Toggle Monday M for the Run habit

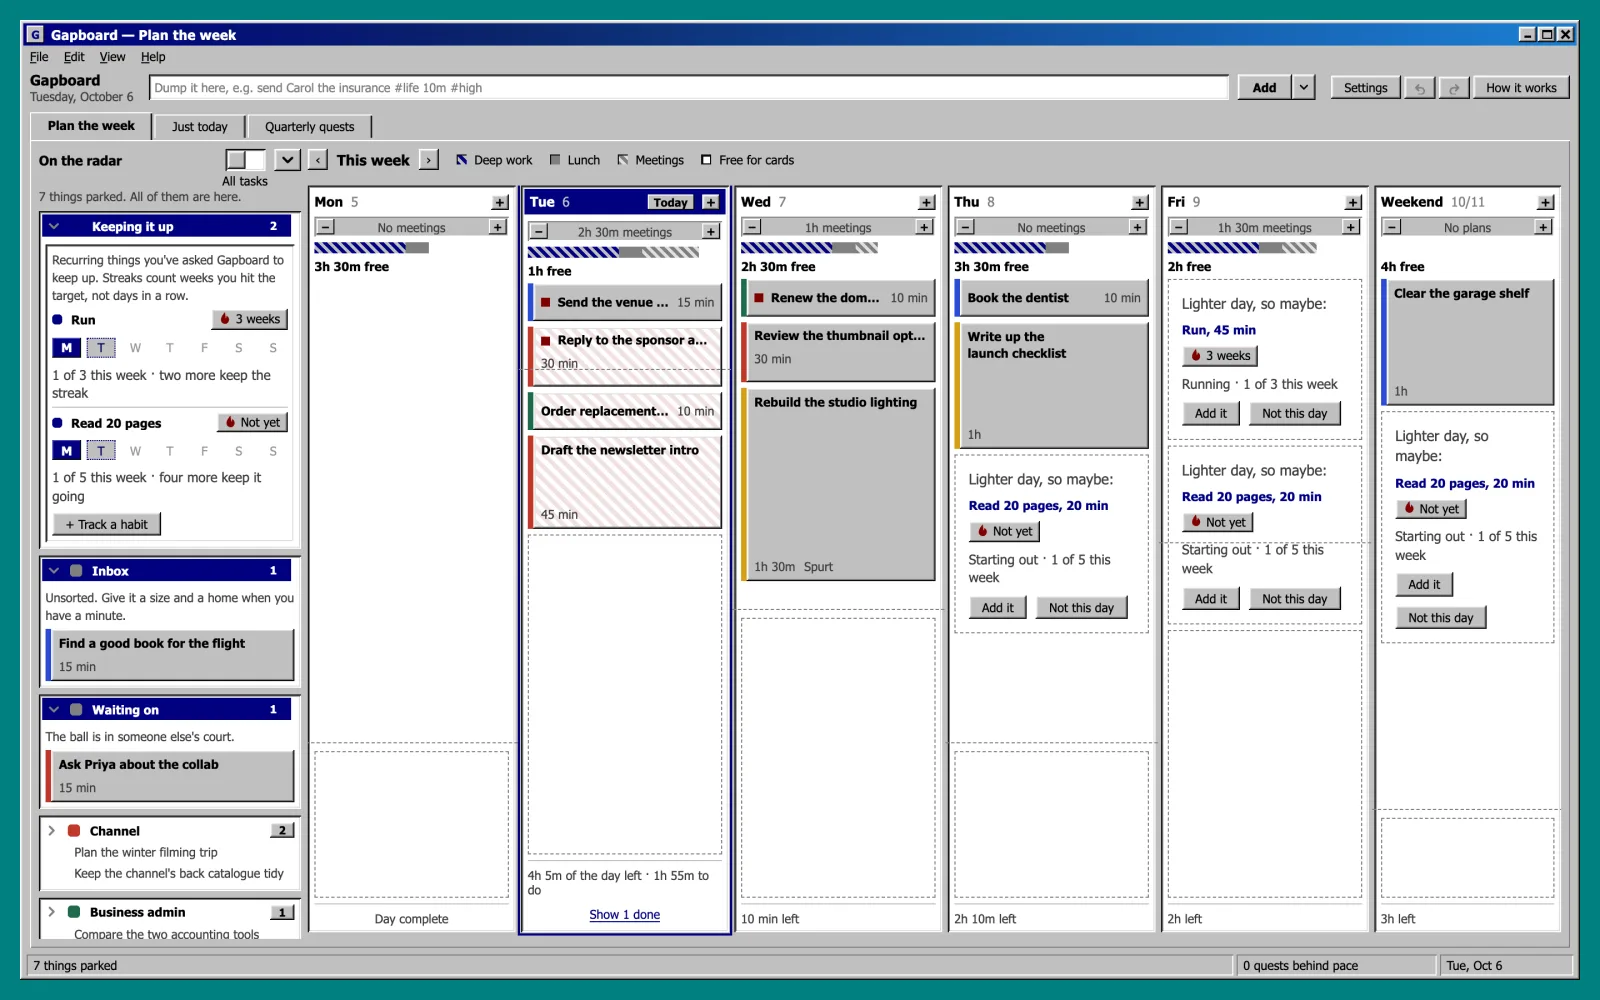[x=66, y=348]
